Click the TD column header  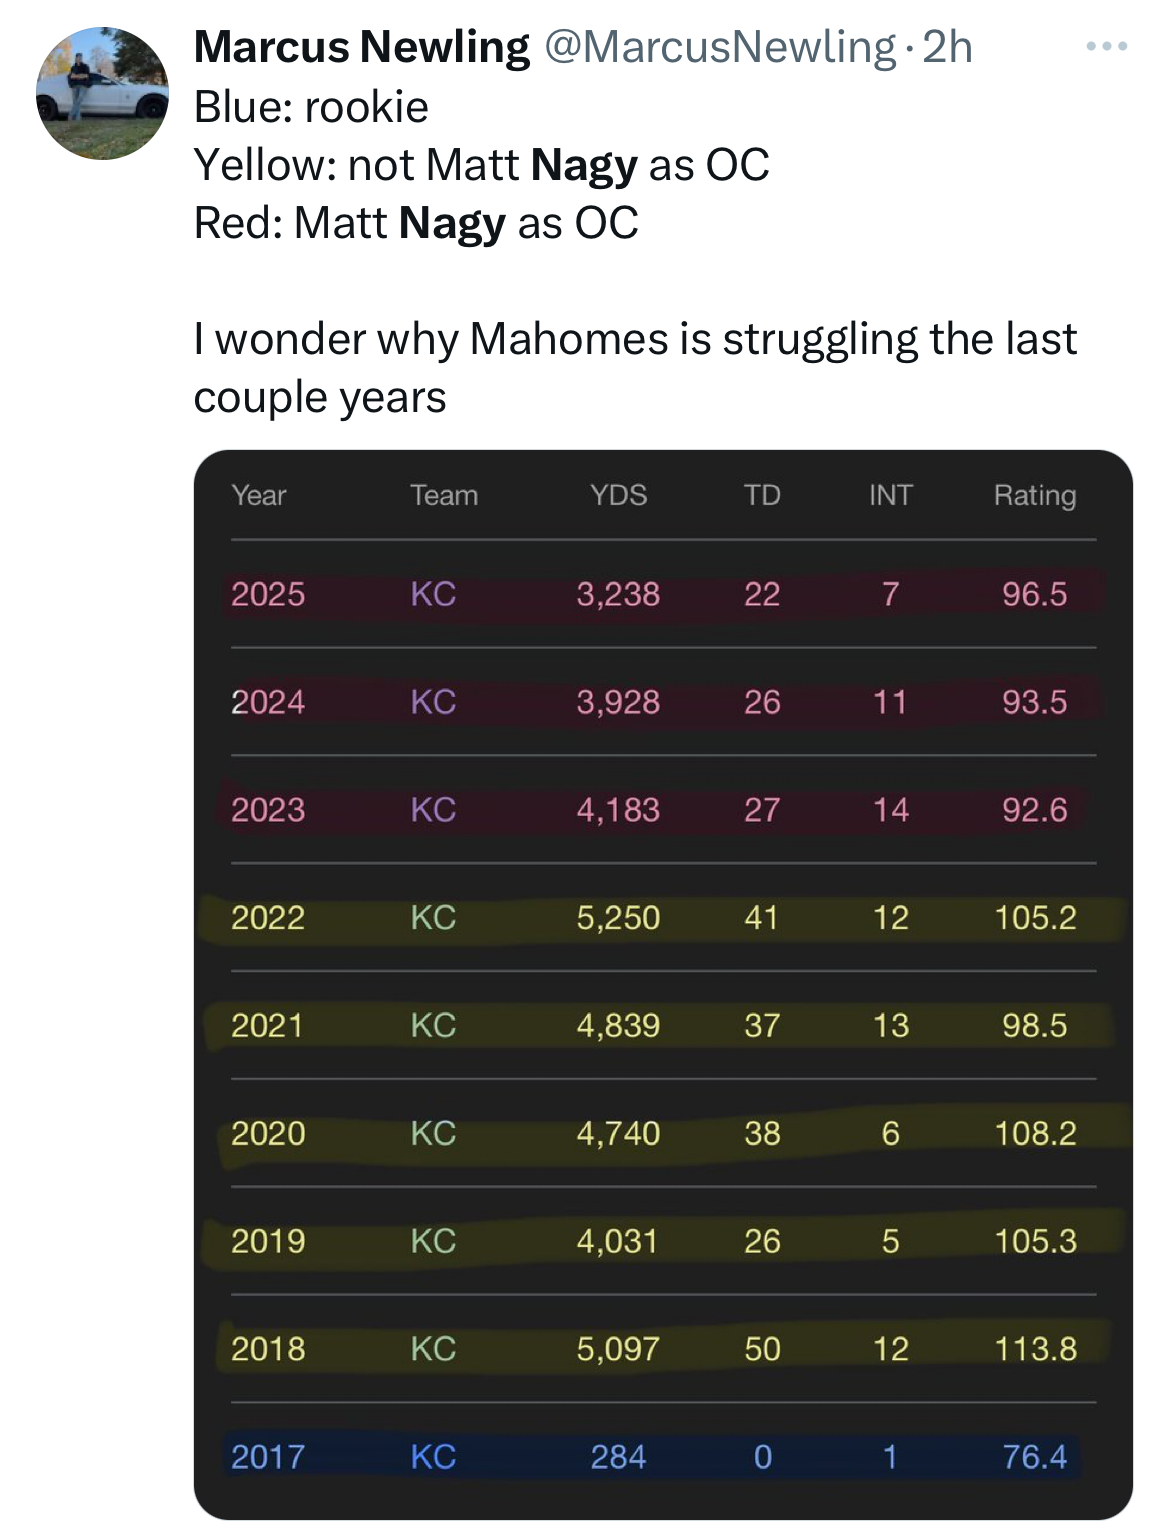[x=762, y=495]
